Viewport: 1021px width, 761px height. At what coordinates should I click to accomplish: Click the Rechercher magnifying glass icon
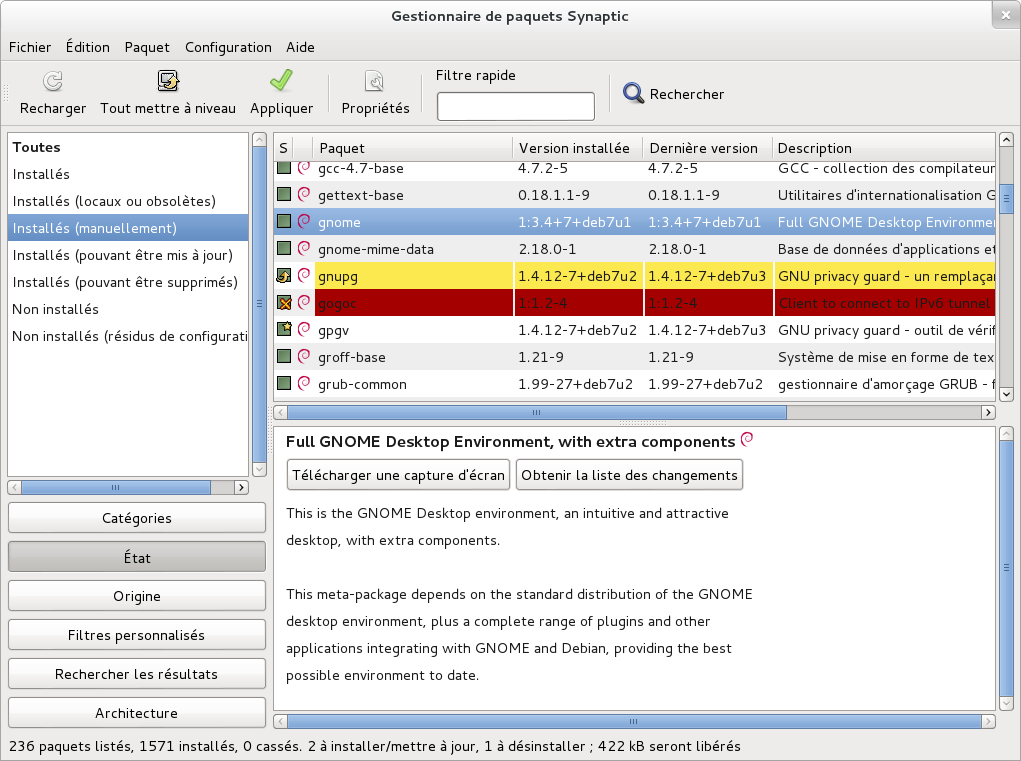pyautogui.click(x=632, y=93)
